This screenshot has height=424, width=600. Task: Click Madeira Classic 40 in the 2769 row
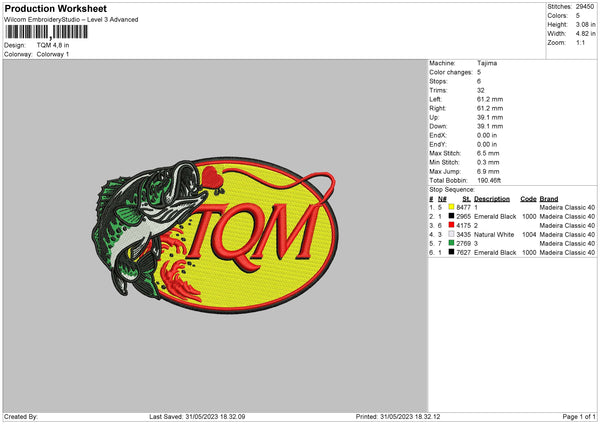pyautogui.click(x=567, y=243)
